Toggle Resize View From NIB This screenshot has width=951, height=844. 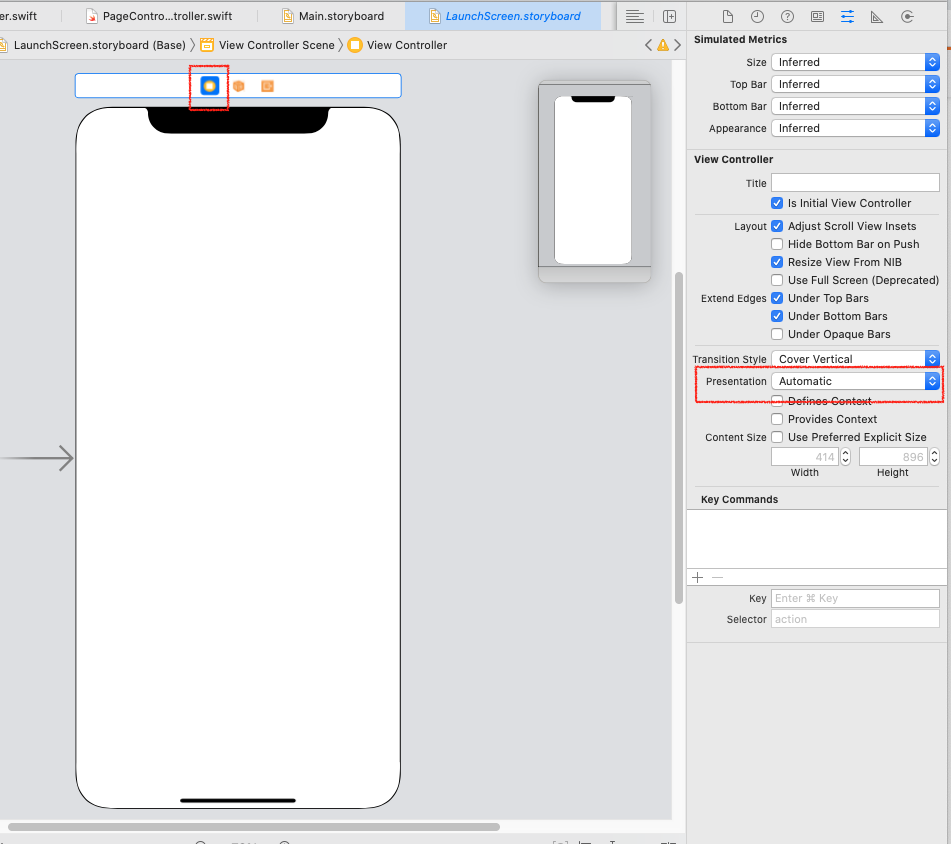[x=777, y=262]
